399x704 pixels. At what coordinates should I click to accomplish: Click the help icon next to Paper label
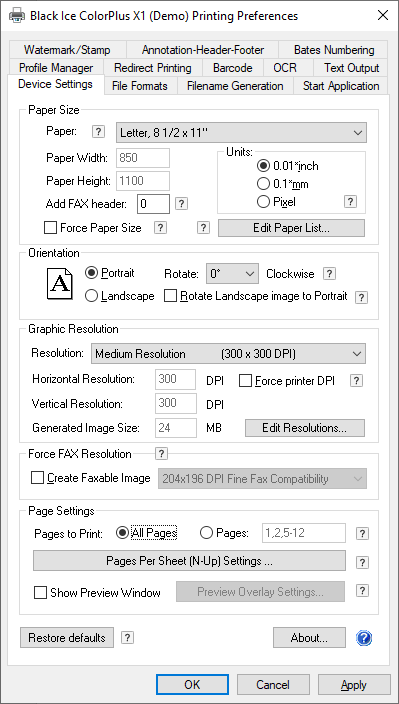point(98,132)
